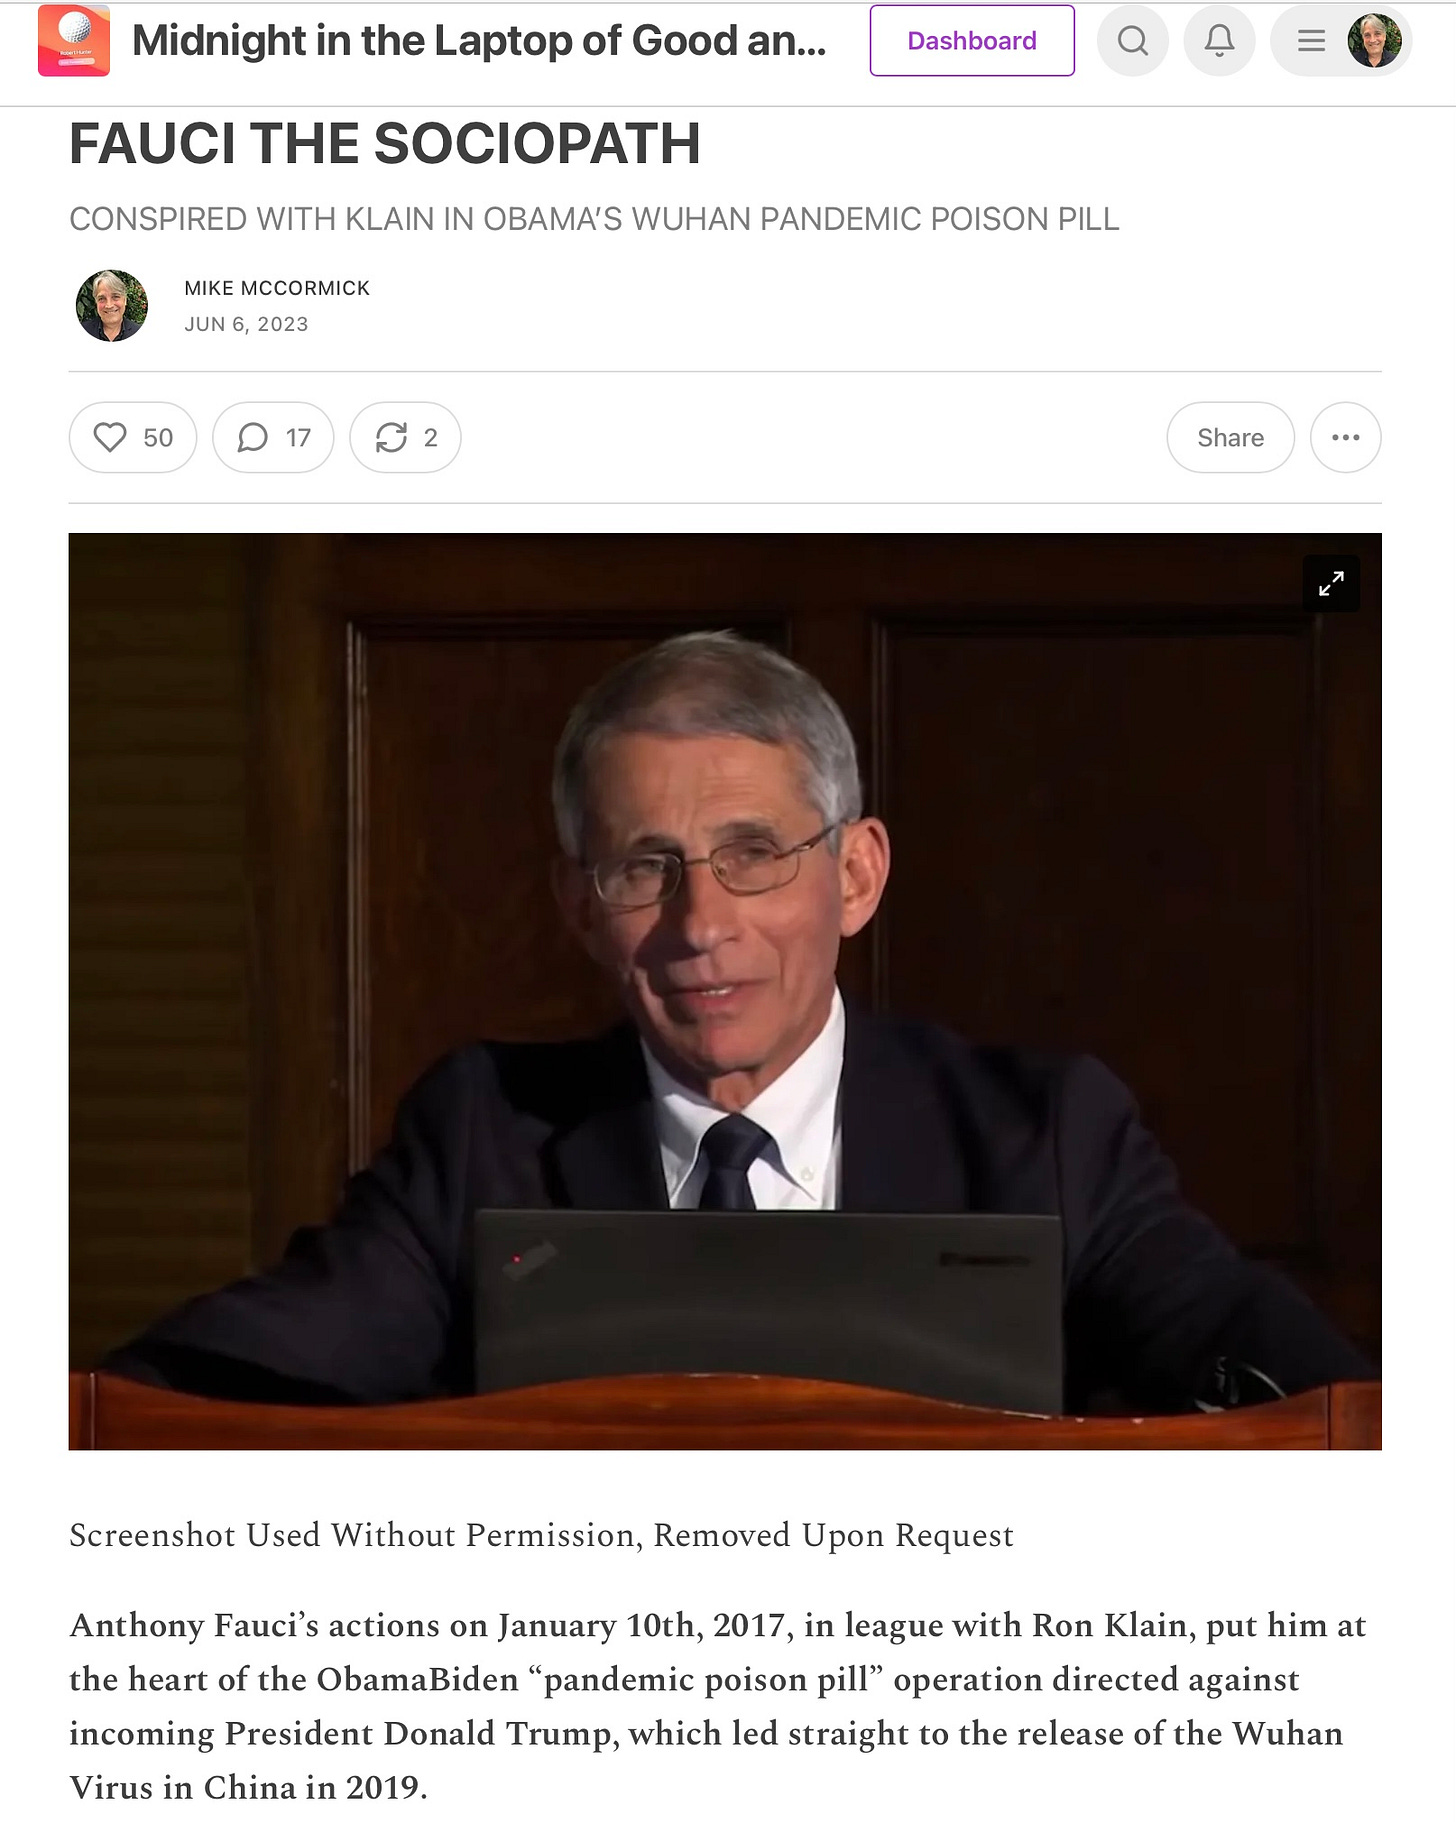Open the hamburger menu icon
This screenshot has width=1456, height=1822.
tap(1310, 41)
